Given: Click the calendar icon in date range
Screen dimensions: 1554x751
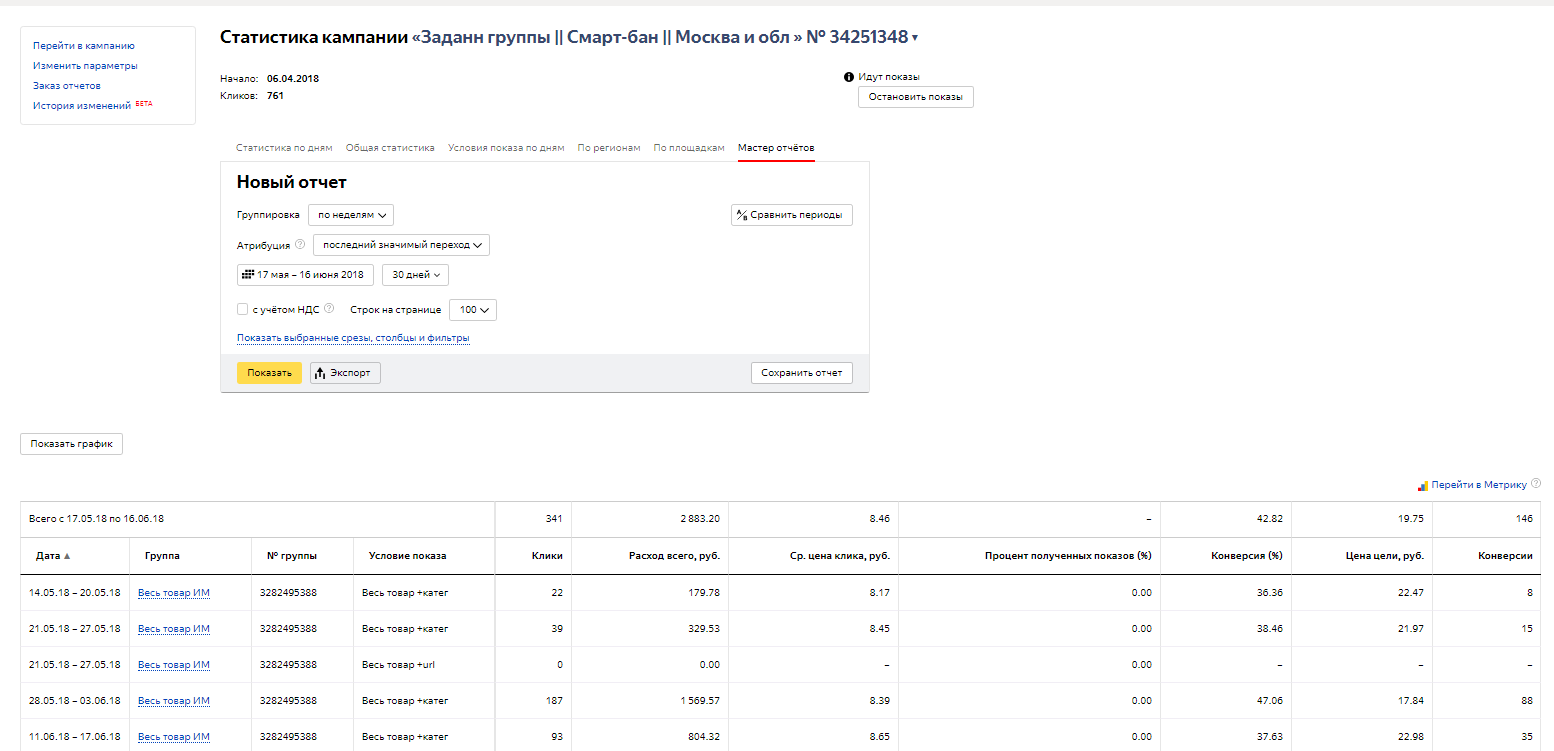Looking at the screenshot, I should point(248,275).
